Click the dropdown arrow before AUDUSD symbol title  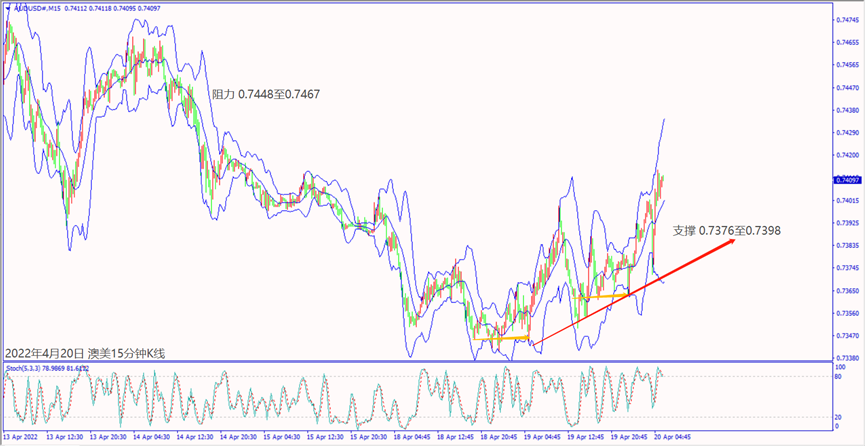point(7,9)
